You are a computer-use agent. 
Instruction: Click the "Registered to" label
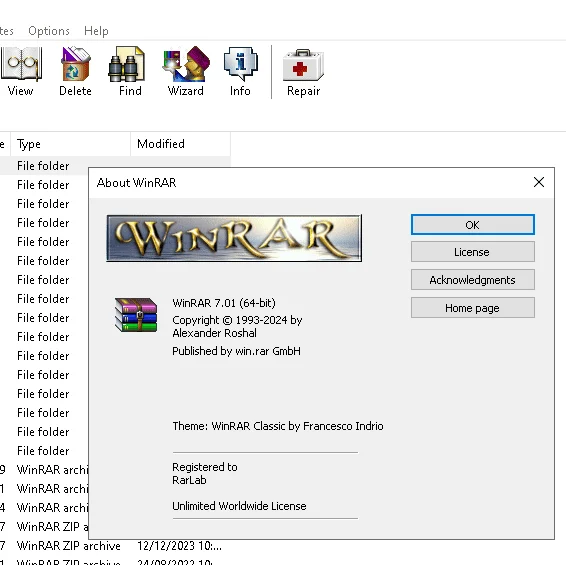click(205, 467)
